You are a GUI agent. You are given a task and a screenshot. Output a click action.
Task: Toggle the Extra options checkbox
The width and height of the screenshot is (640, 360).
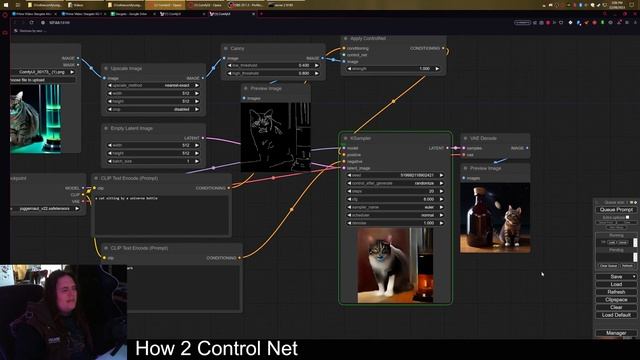(x=627, y=217)
